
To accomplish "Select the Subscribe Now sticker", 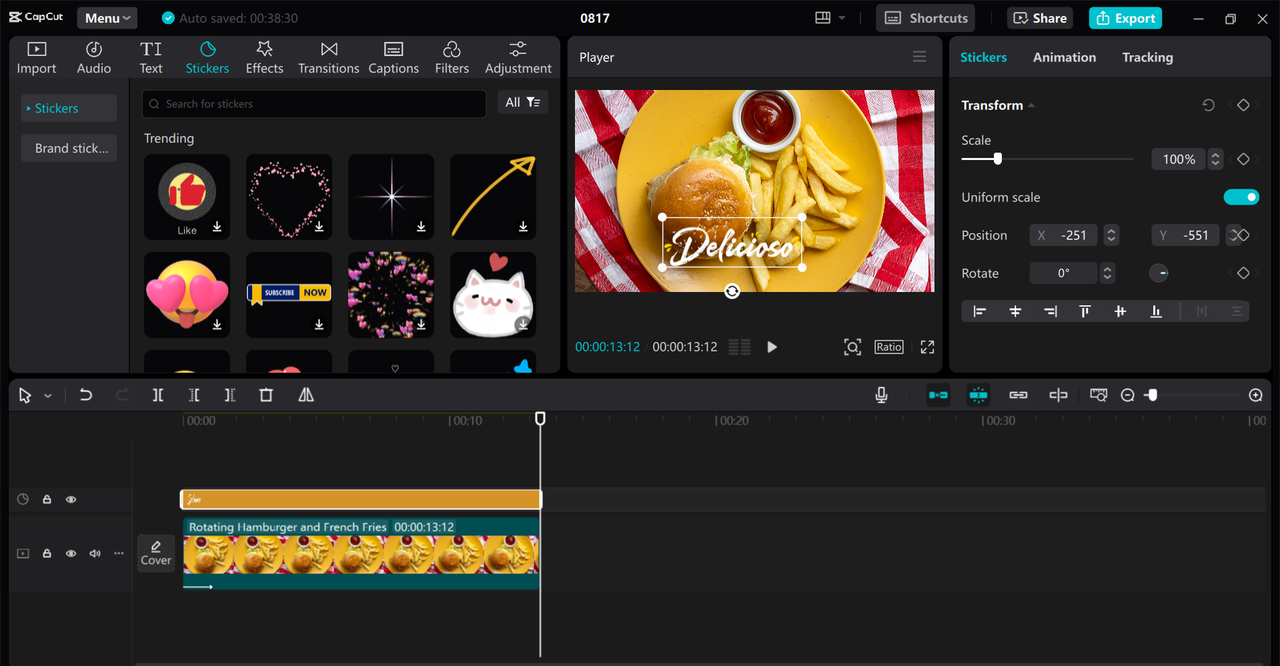I will [x=289, y=295].
